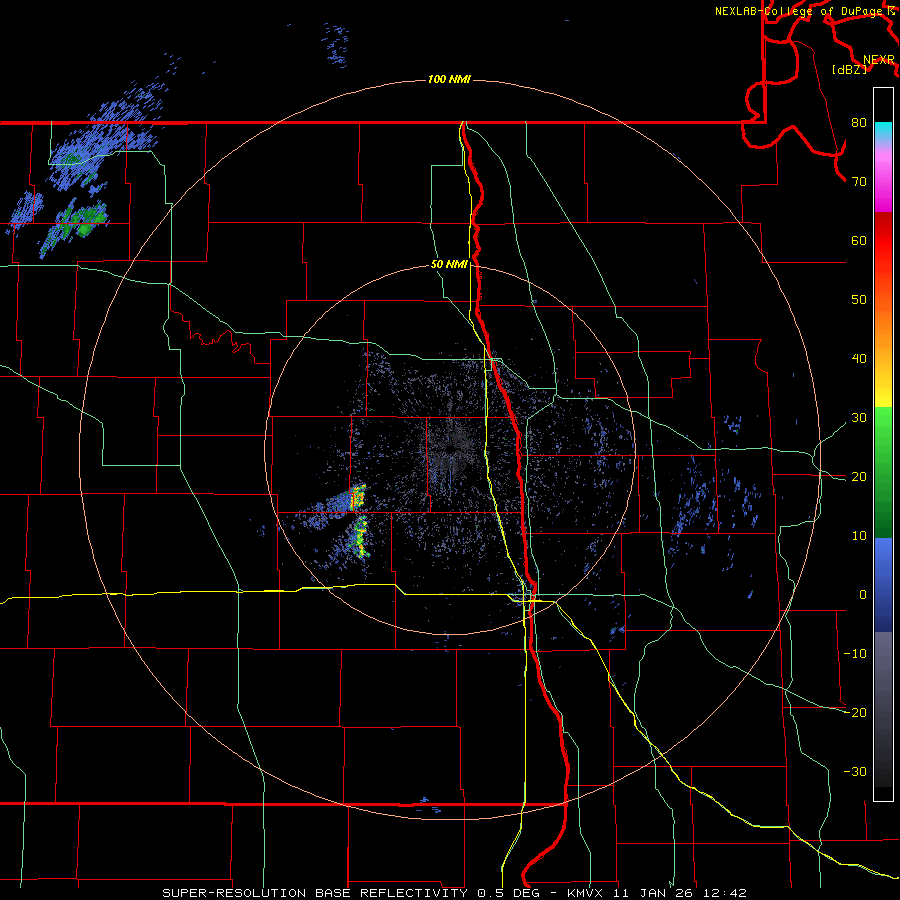The image size is (900, 900).
Task: Click the "0" value on the dBZ scale
Action: [863, 595]
